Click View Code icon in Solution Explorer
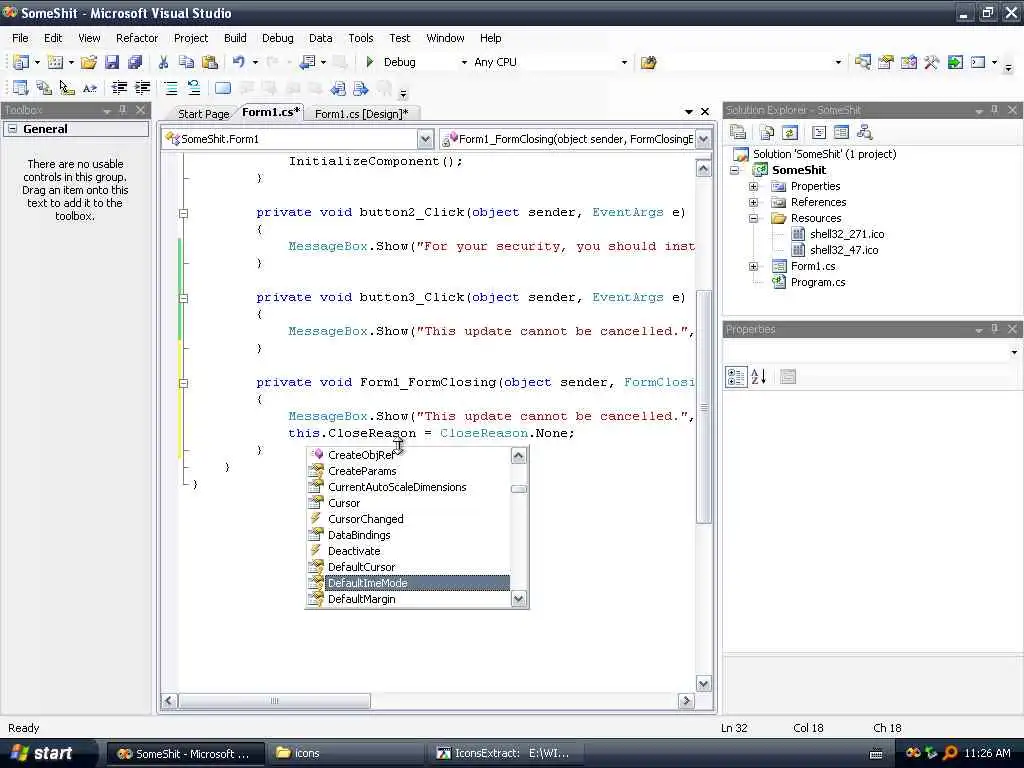The height and width of the screenshot is (768, 1024). [x=818, y=133]
